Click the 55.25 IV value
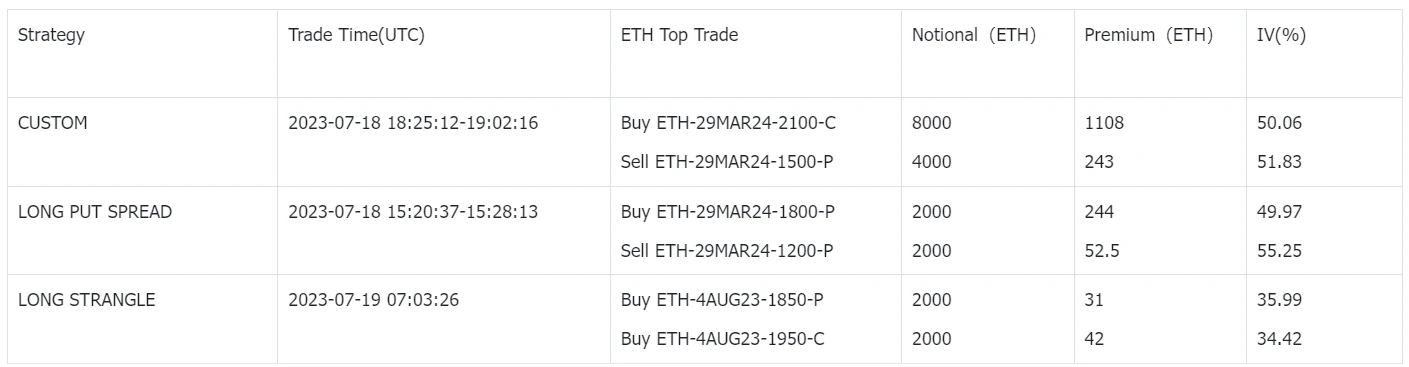The width and height of the screenshot is (1409, 367). pos(1279,250)
